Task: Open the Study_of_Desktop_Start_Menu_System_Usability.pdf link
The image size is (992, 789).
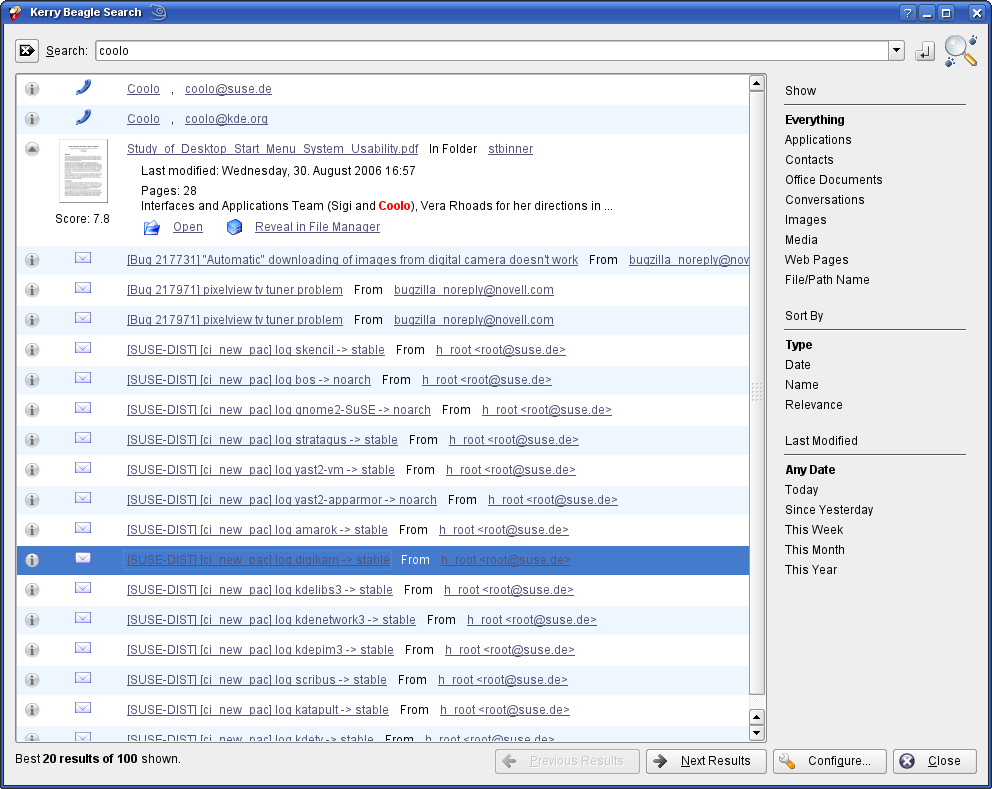Action: click(x=273, y=149)
